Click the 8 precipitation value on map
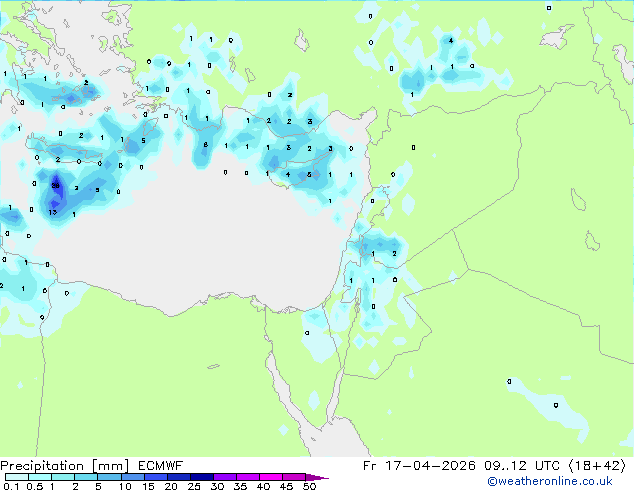 pyautogui.click(x=205, y=144)
